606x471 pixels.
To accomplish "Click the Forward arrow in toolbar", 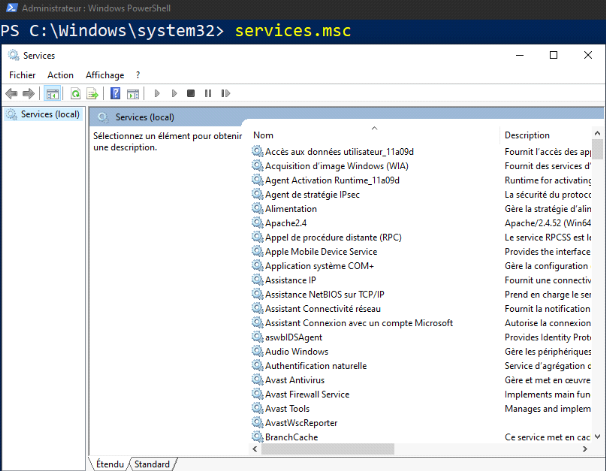I will click(x=29, y=94).
